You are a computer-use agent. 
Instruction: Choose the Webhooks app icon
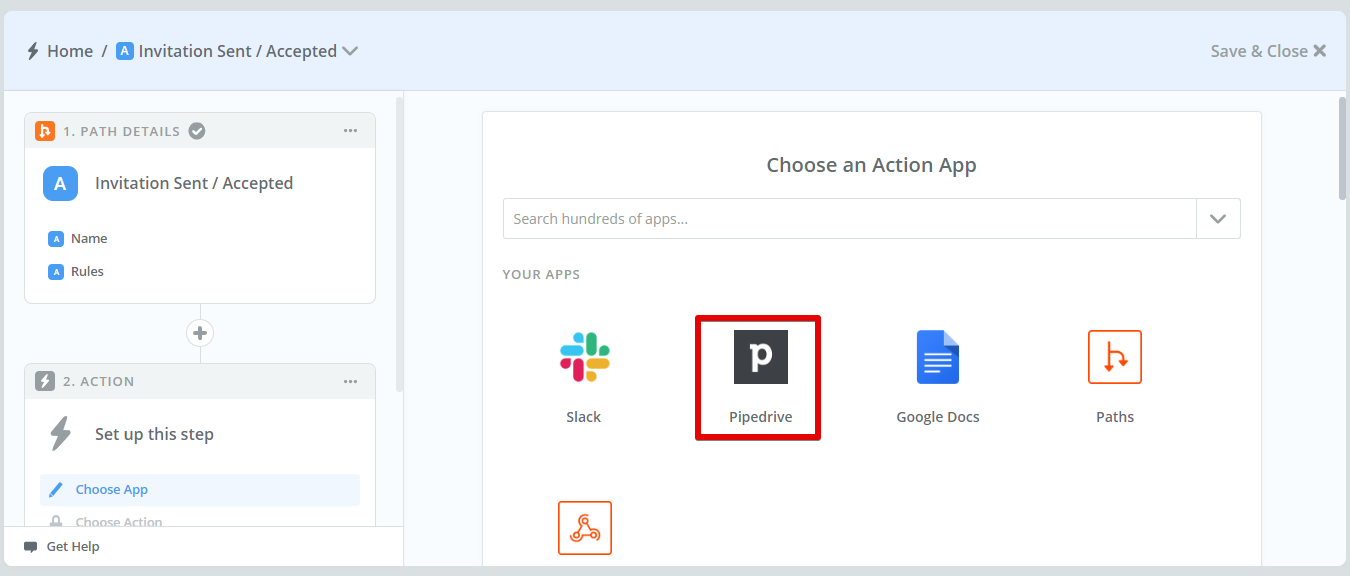[584, 528]
